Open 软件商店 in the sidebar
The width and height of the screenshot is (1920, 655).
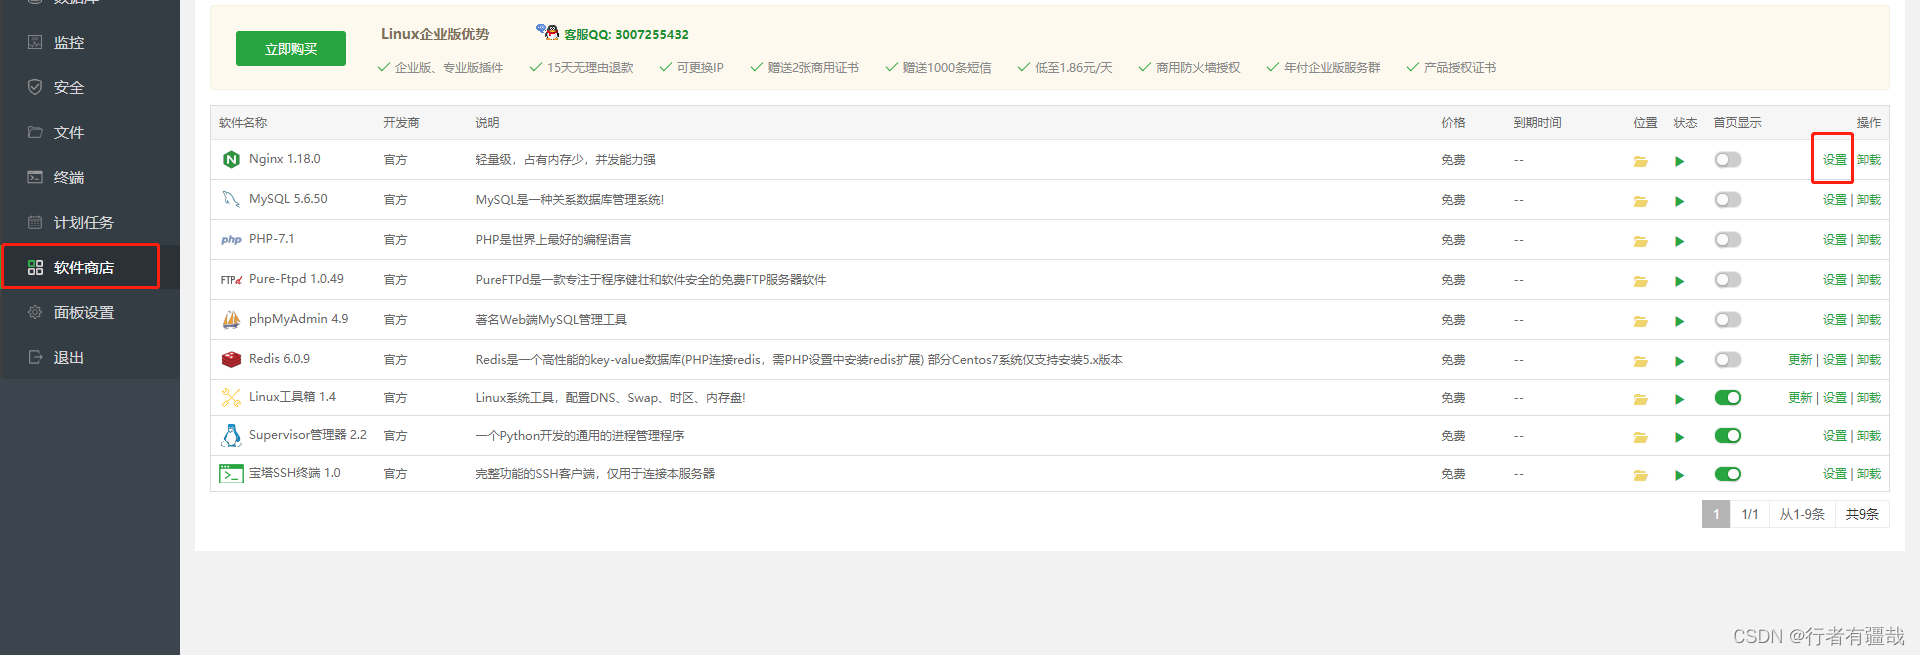pos(83,268)
